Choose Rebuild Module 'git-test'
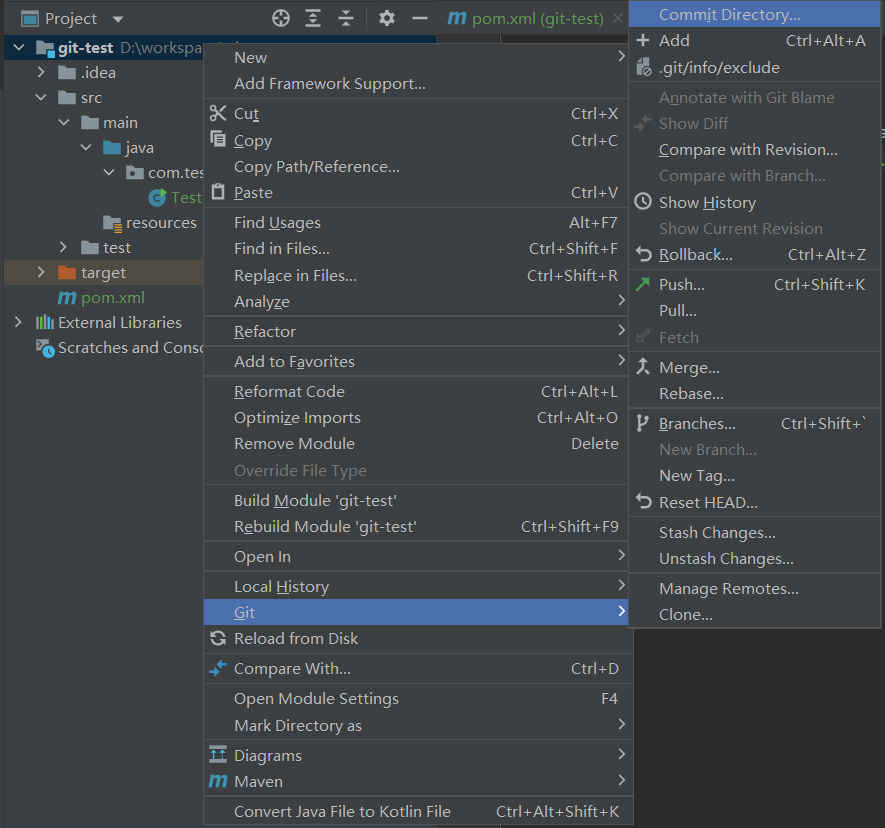The image size is (885, 828). coord(416,527)
